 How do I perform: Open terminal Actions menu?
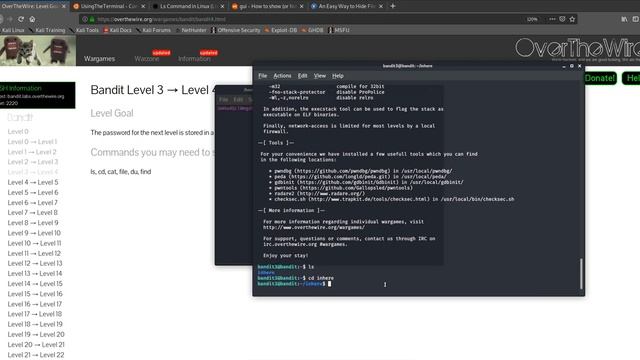click(x=282, y=76)
